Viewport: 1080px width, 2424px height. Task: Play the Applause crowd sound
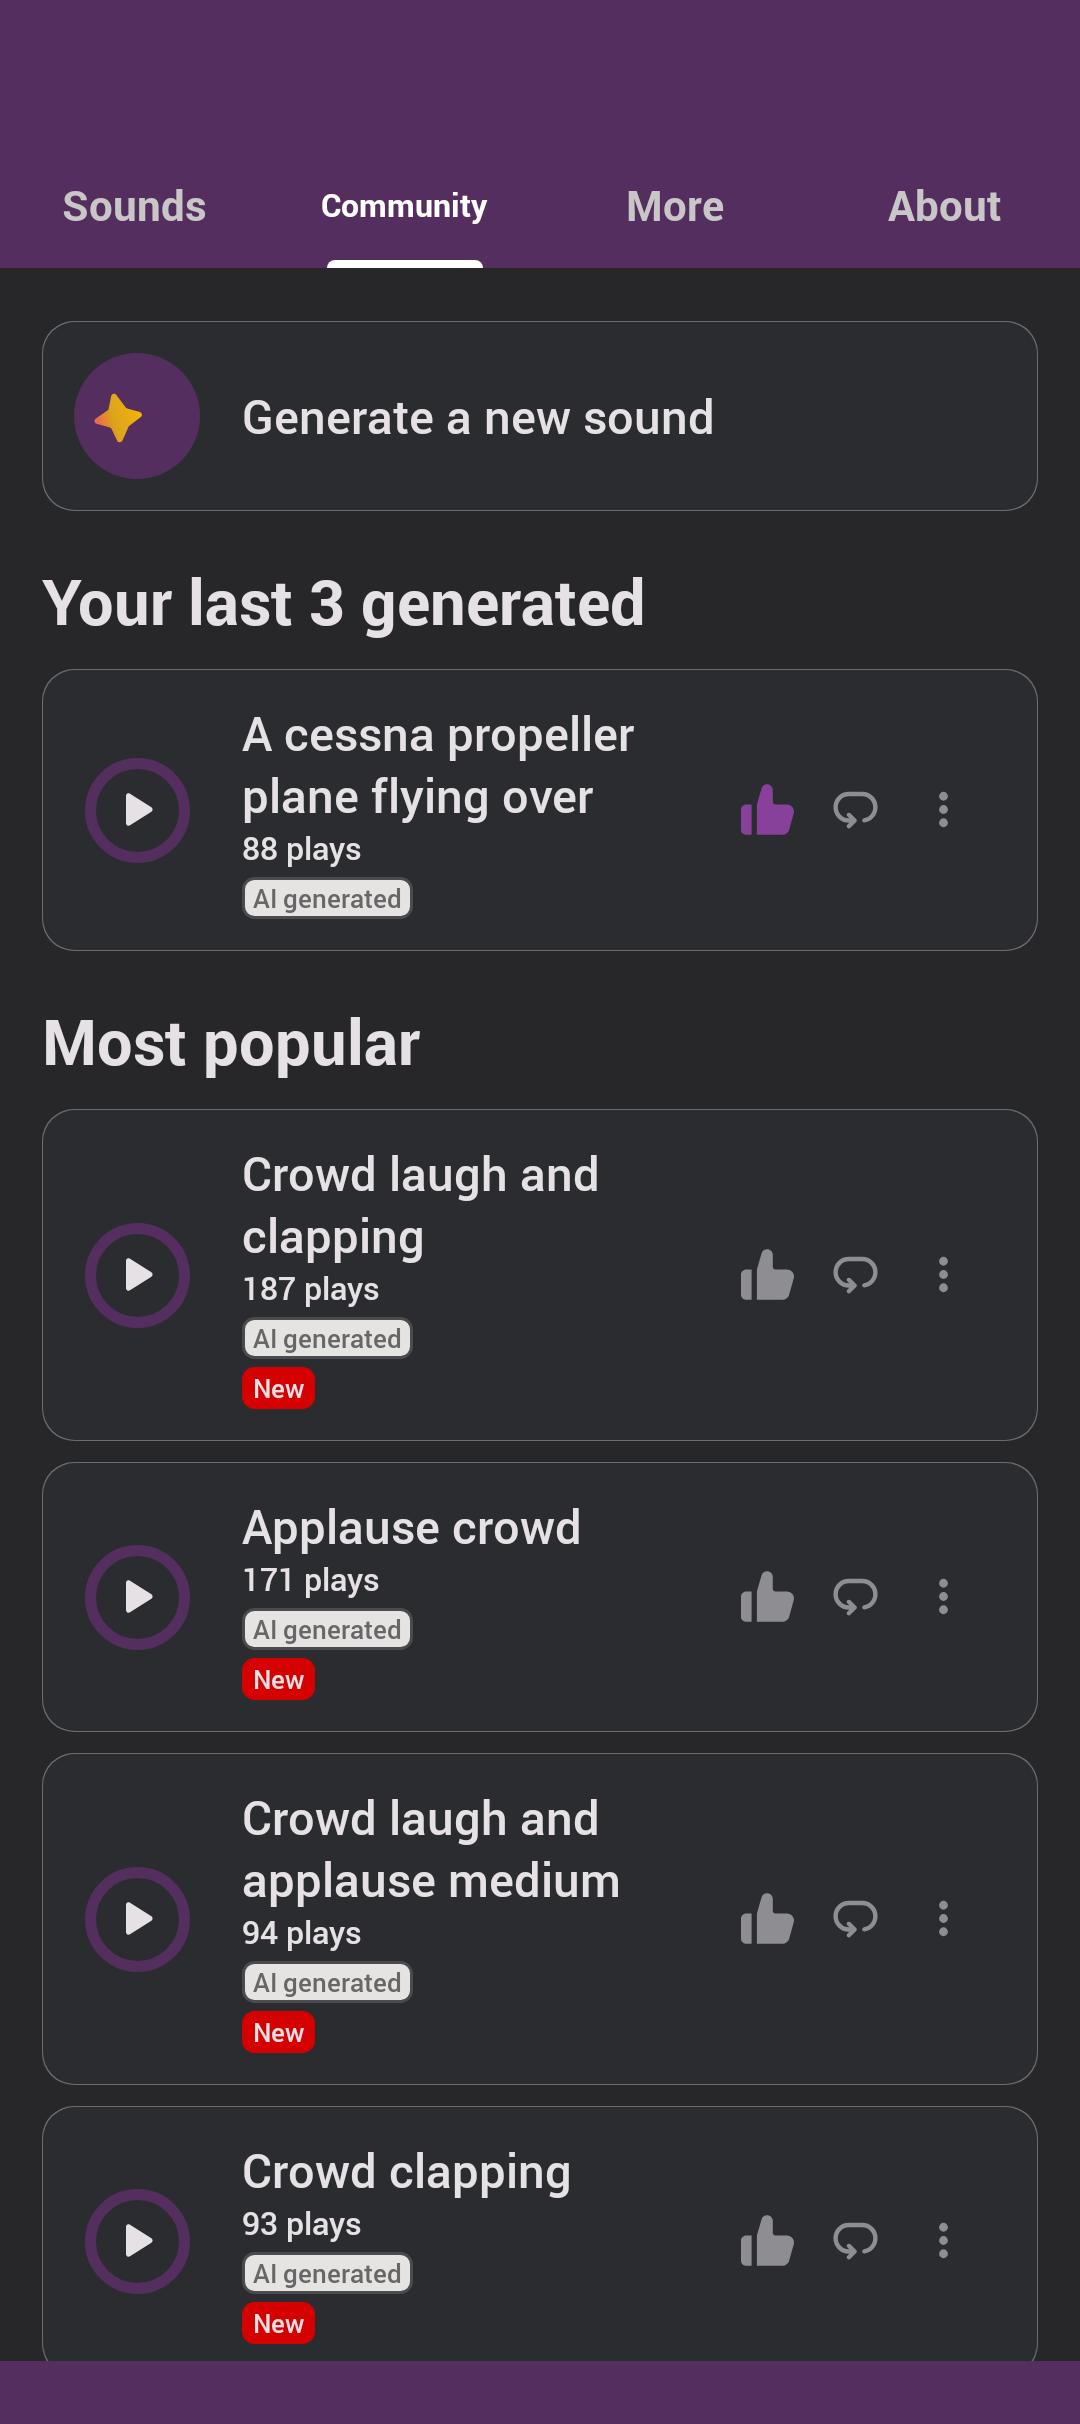pos(138,1597)
